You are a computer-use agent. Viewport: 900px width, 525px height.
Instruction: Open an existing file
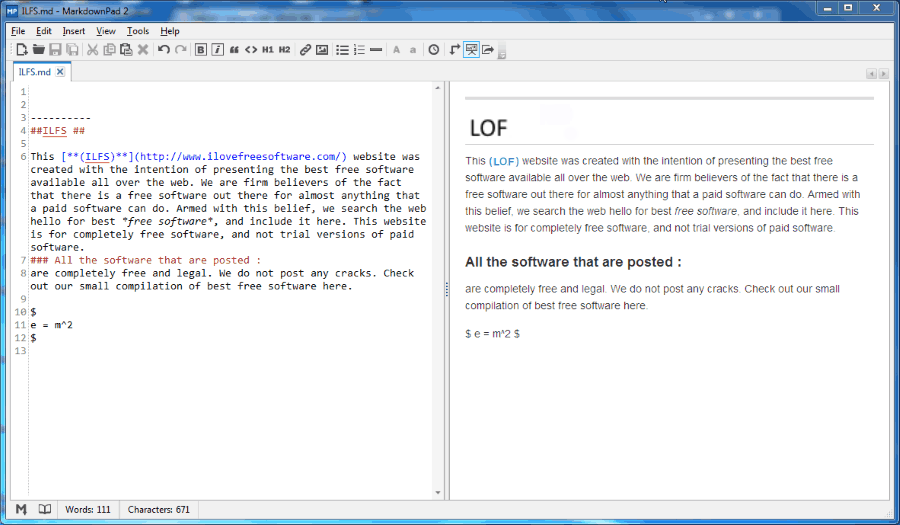tap(38, 50)
